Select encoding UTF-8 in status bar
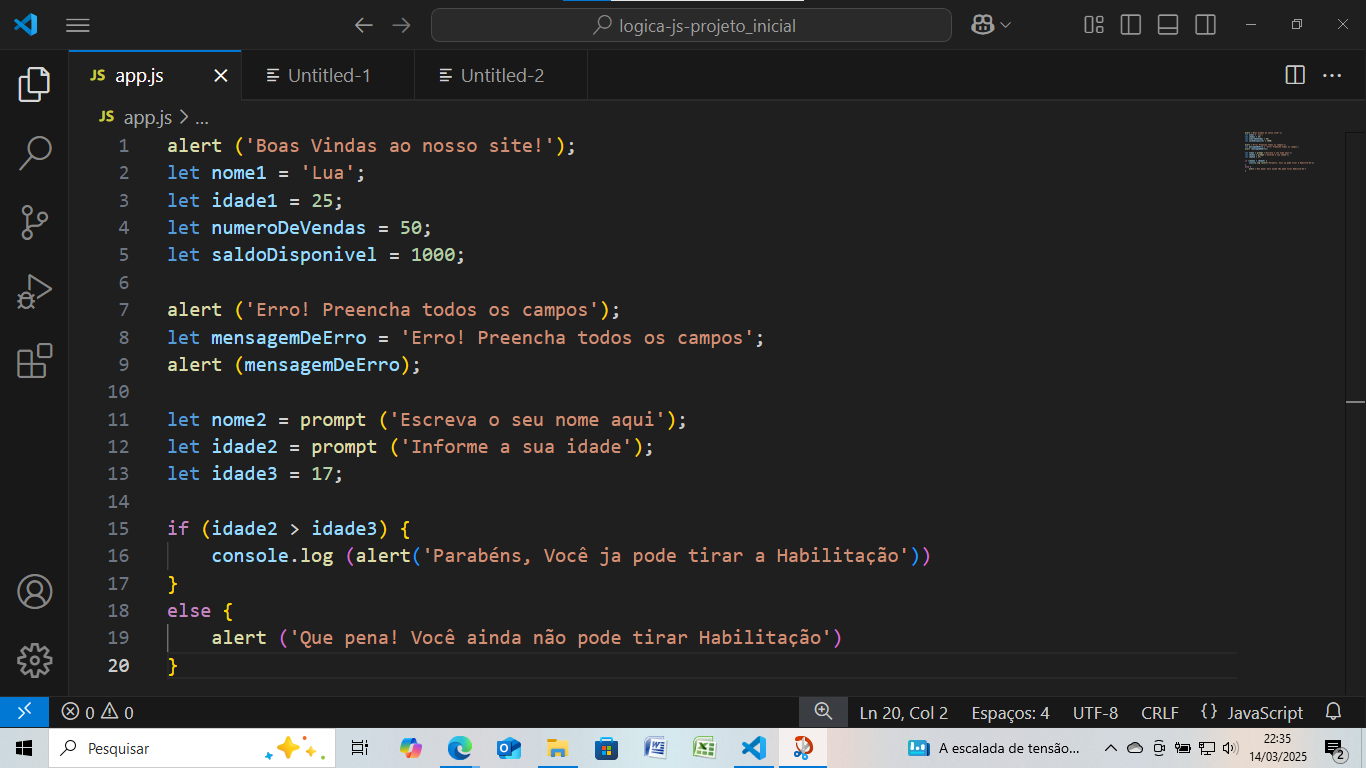Screen dimensions: 1366x768 pyautogui.click(x=1095, y=713)
